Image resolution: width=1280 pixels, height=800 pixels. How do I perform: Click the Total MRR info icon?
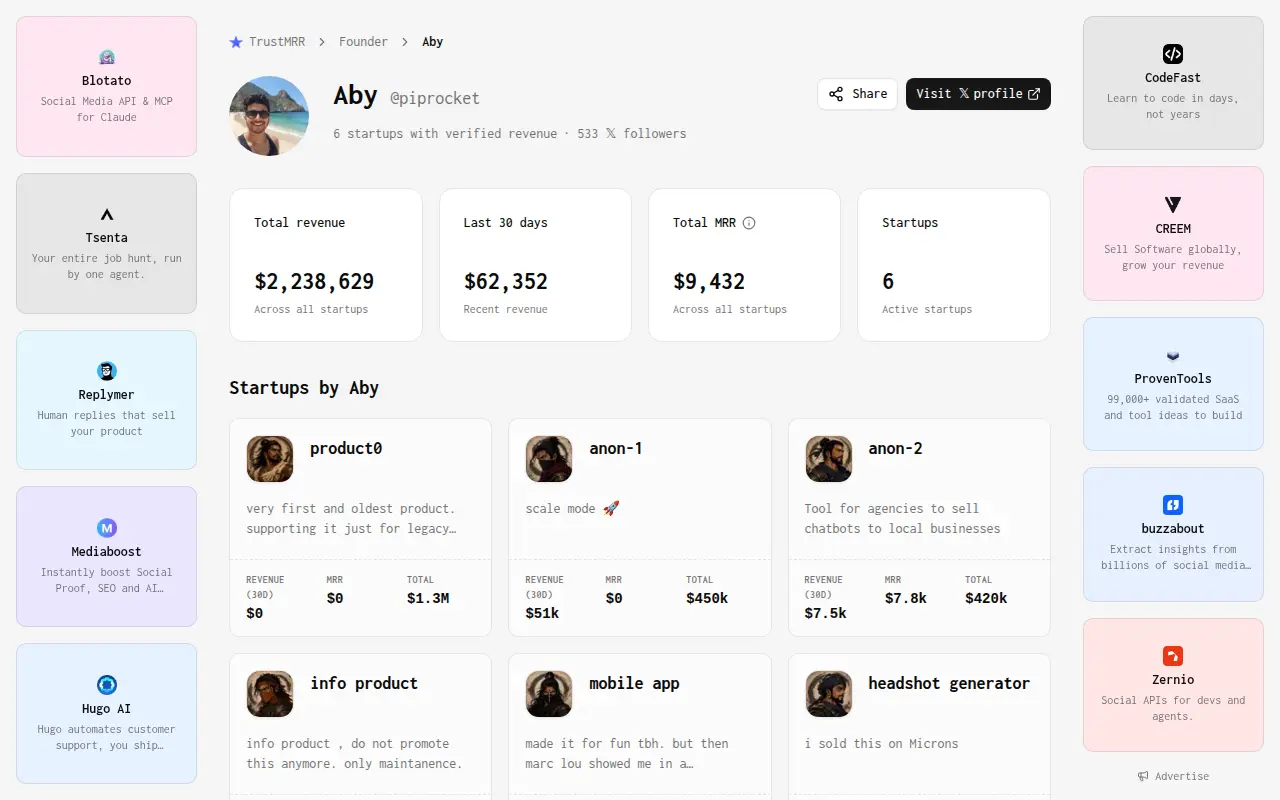[749, 223]
